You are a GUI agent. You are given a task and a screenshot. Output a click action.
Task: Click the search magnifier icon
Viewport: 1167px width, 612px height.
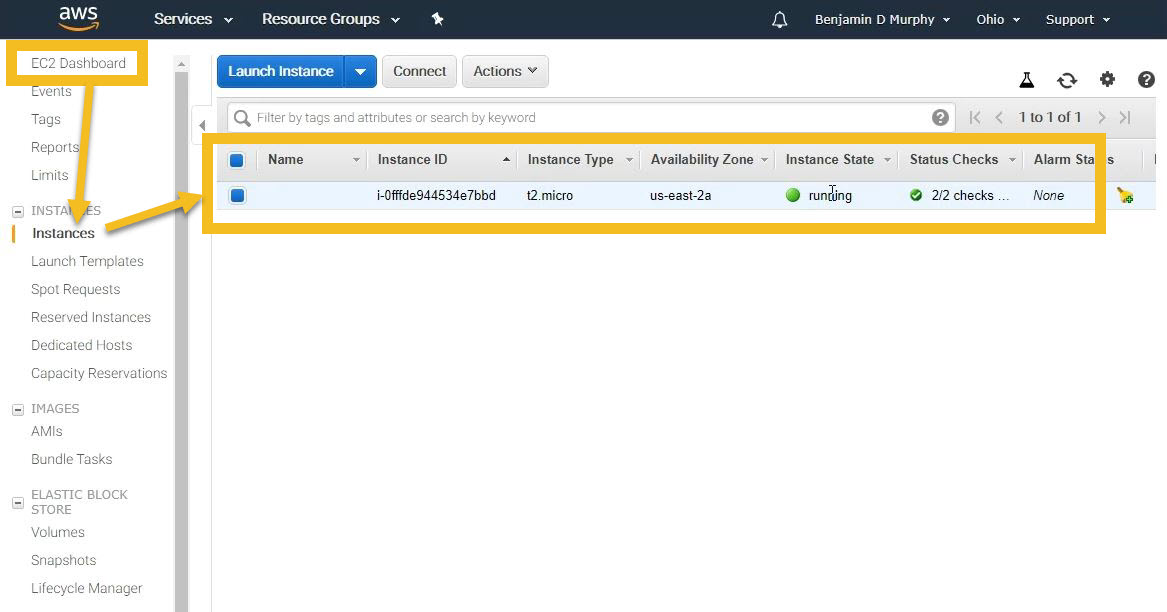coord(242,118)
